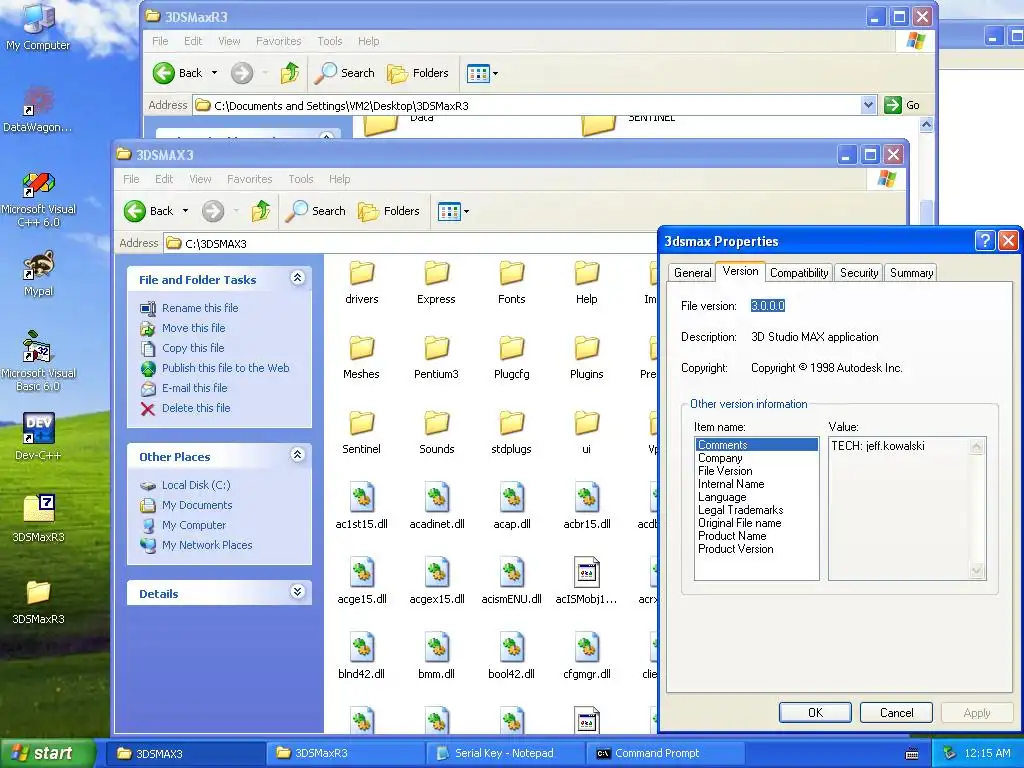Select the Plugcfg folder
The width and height of the screenshot is (1024, 768).
coord(511,358)
